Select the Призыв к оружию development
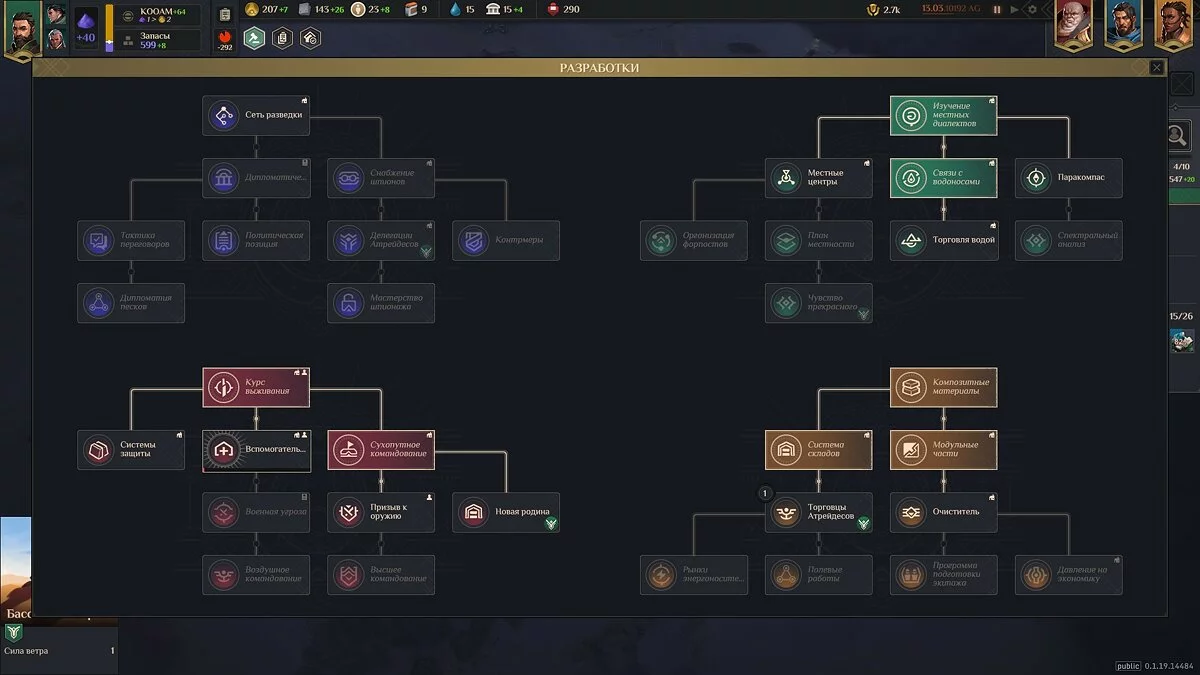Screen dimensions: 1200x675 coord(381,512)
